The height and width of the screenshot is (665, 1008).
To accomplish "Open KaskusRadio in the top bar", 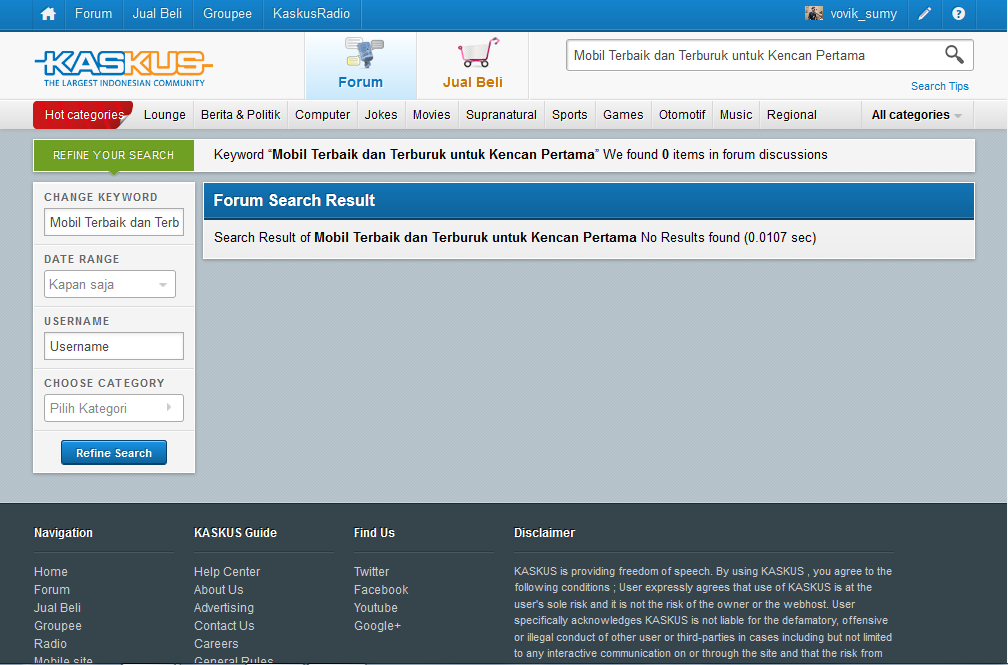I will (311, 14).
